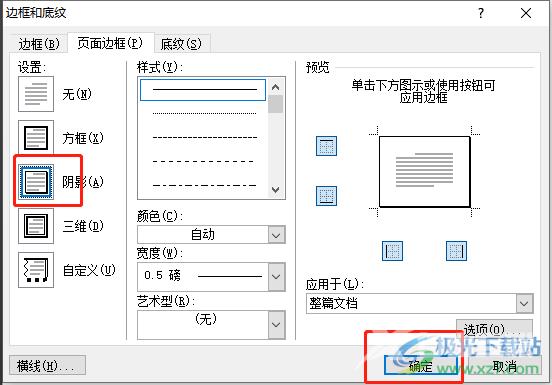Choose the long-dashed line style
Image resolution: width=552 pixels, height=385 pixels.
pyautogui.click(x=203, y=162)
